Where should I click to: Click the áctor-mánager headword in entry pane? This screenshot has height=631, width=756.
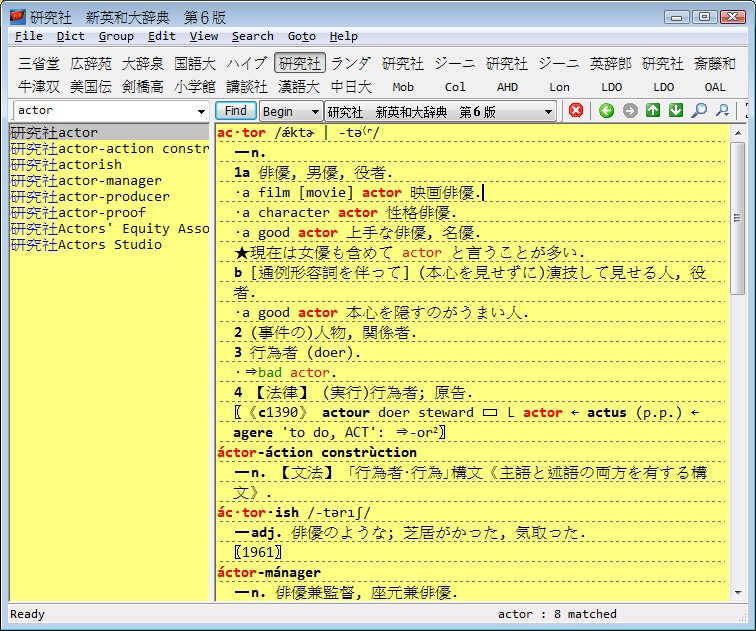click(269, 573)
